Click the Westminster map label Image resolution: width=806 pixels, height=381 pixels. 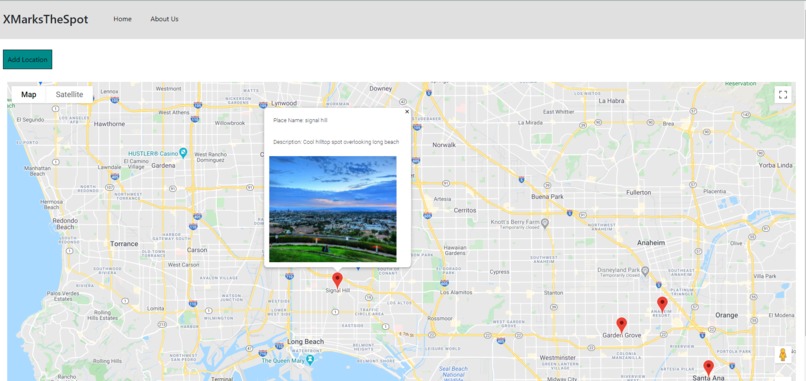558,357
